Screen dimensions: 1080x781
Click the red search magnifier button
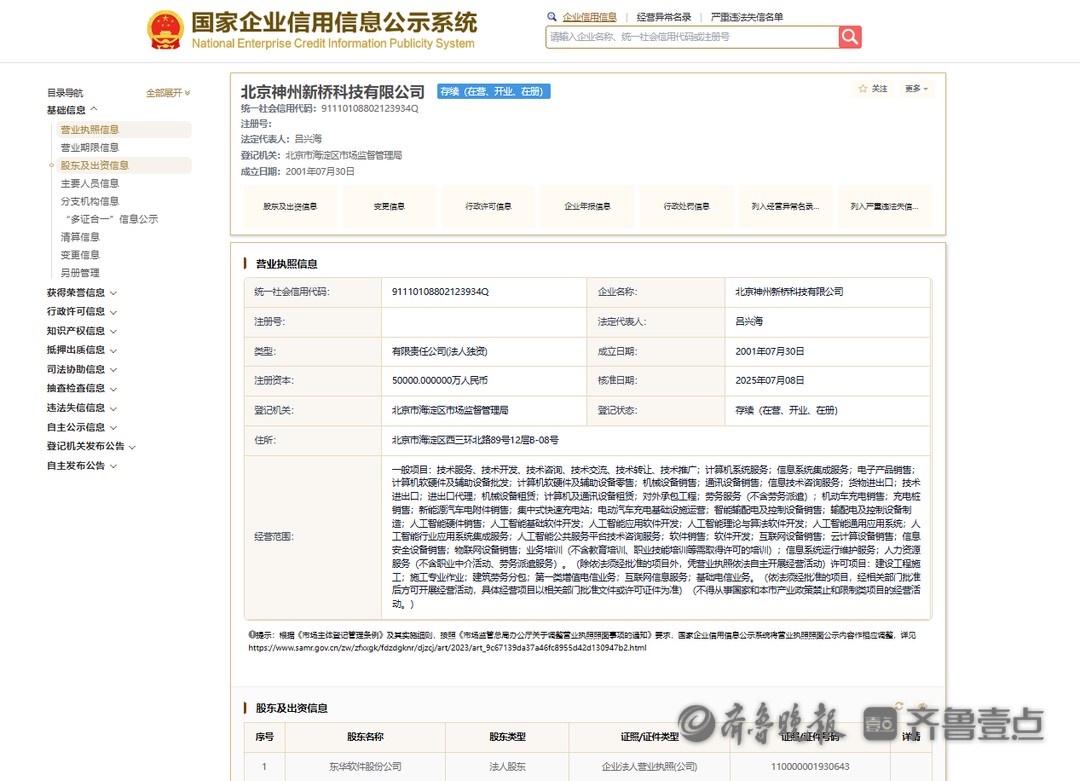(x=850, y=37)
